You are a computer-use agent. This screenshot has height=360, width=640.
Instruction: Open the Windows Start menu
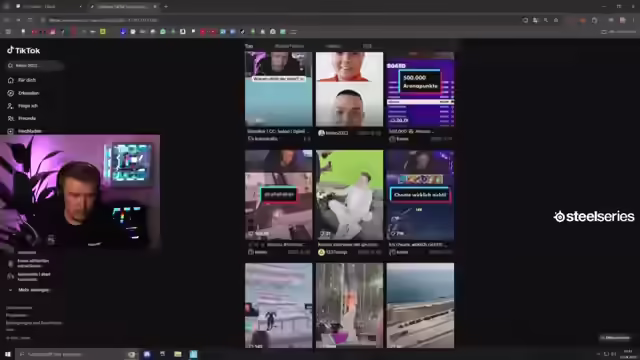click(x=7, y=354)
